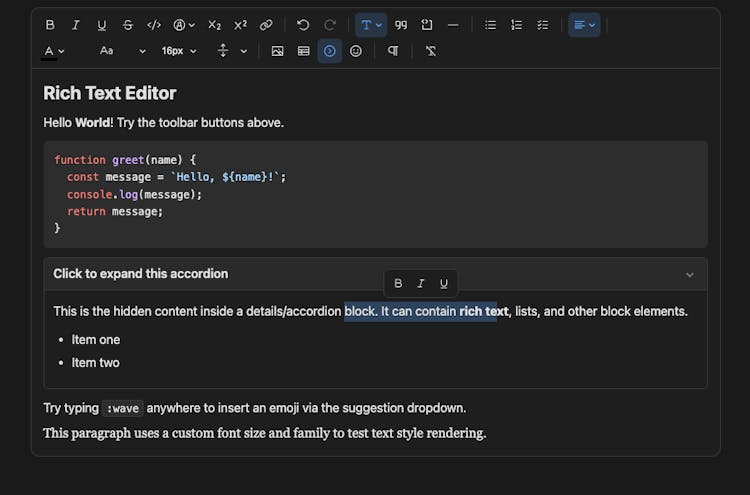750x495 pixels.
Task: Click the undo arrow
Action: tap(303, 25)
